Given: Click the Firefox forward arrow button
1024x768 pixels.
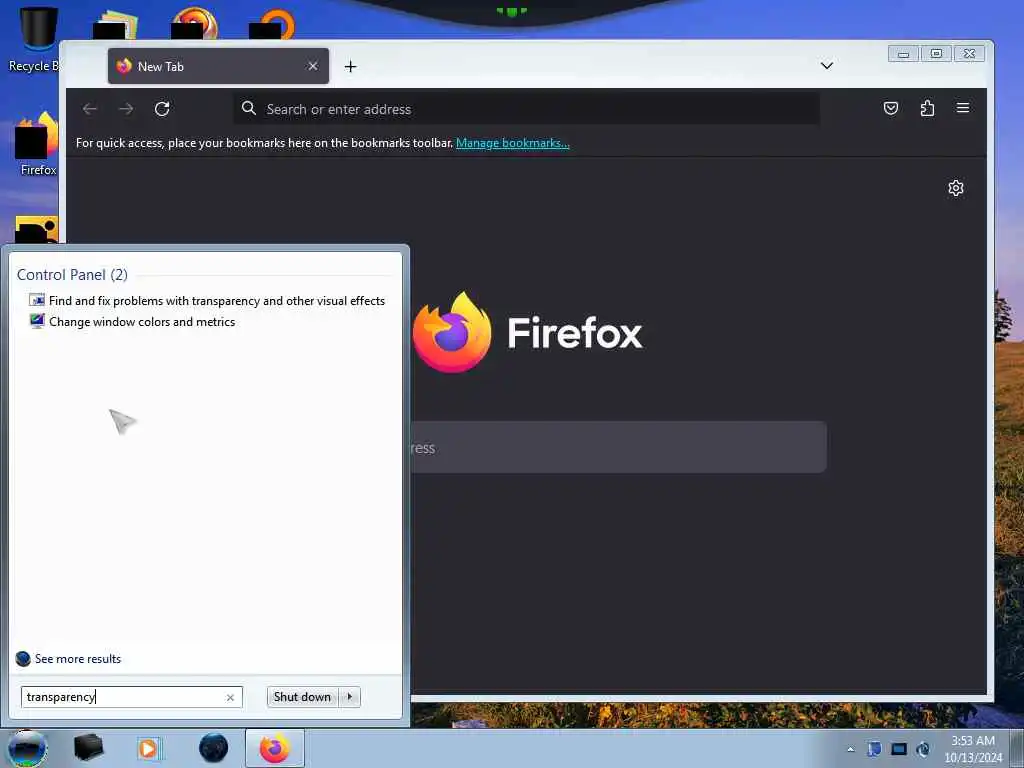Looking at the screenshot, I should point(126,109).
